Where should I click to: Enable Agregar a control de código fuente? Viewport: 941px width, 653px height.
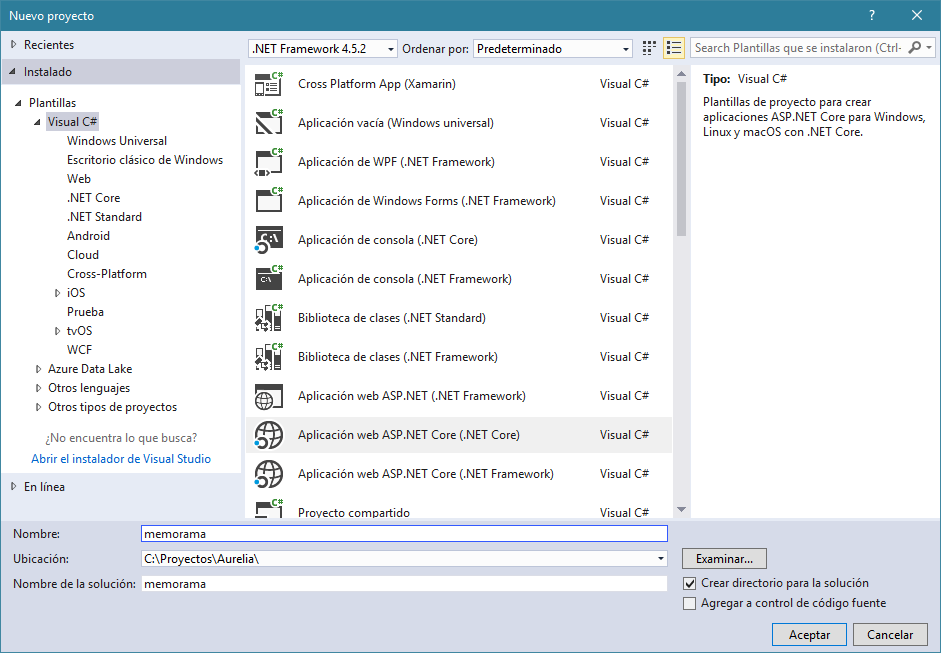[690, 603]
